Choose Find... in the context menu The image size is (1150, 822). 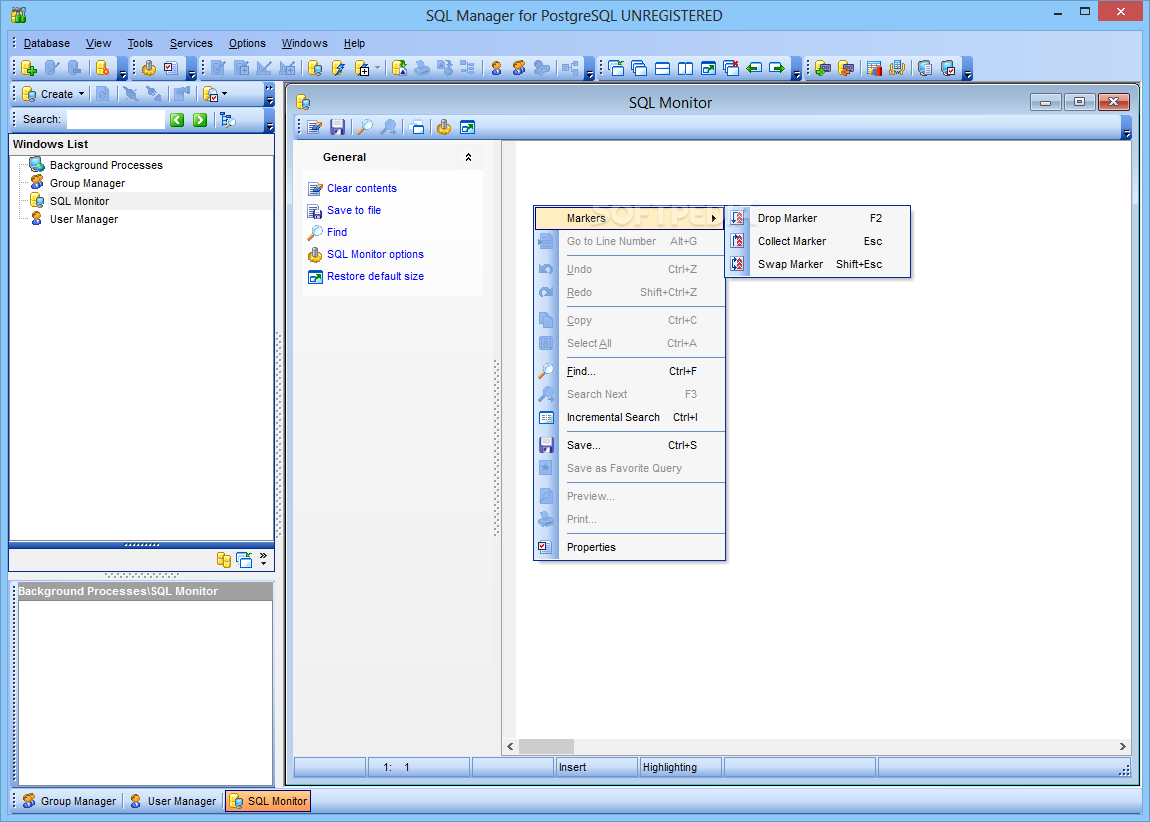[x=630, y=371]
